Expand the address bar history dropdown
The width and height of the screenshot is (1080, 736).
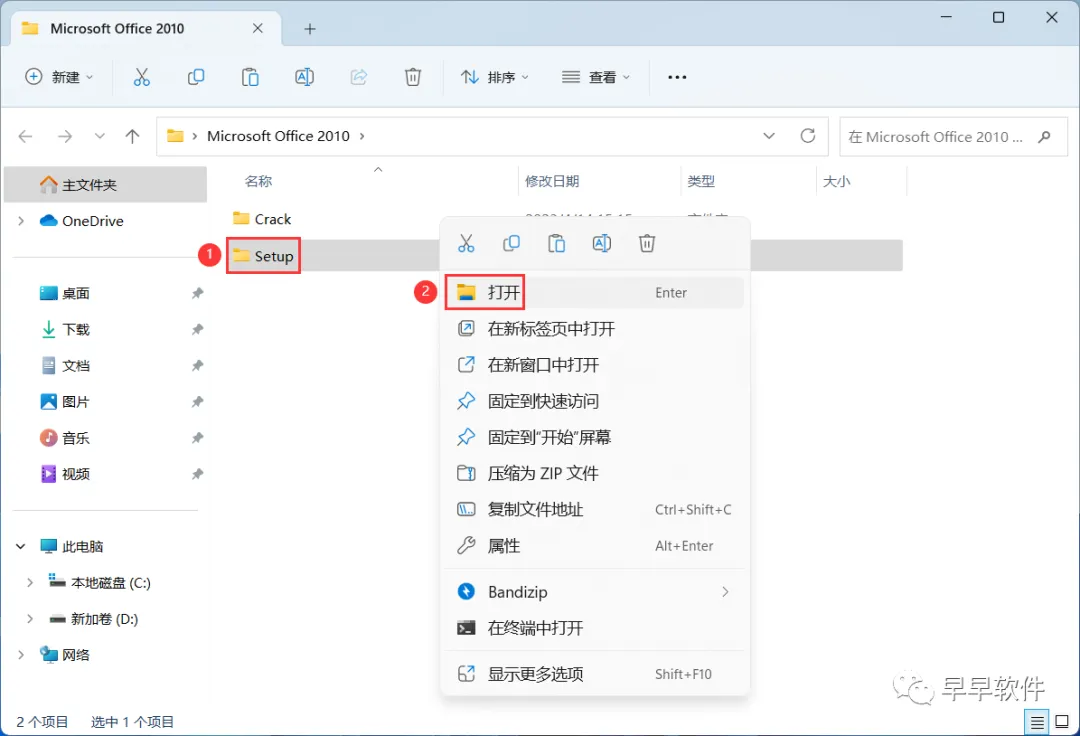(x=769, y=136)
